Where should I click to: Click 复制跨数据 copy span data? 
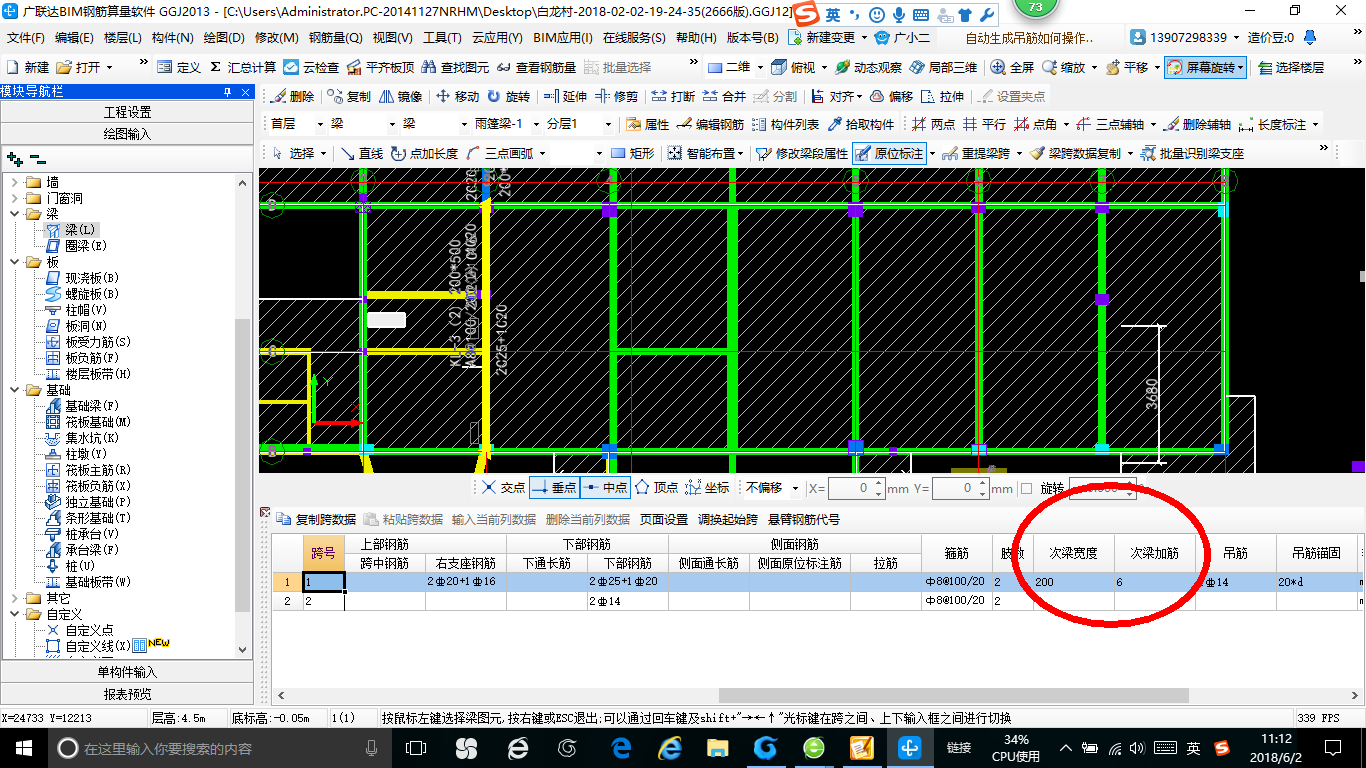(x=316, y=519)
